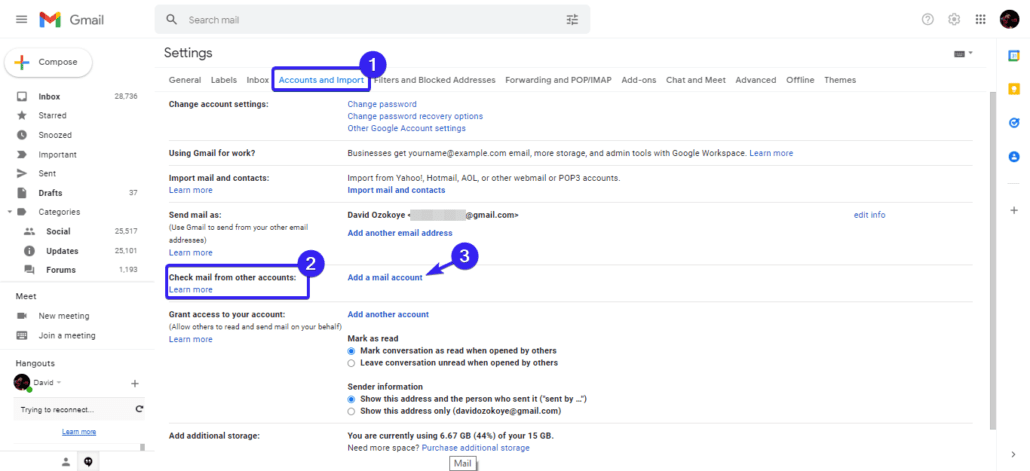1030x471 pixels.
Task: Select Show this address only option
Action: 351,411
